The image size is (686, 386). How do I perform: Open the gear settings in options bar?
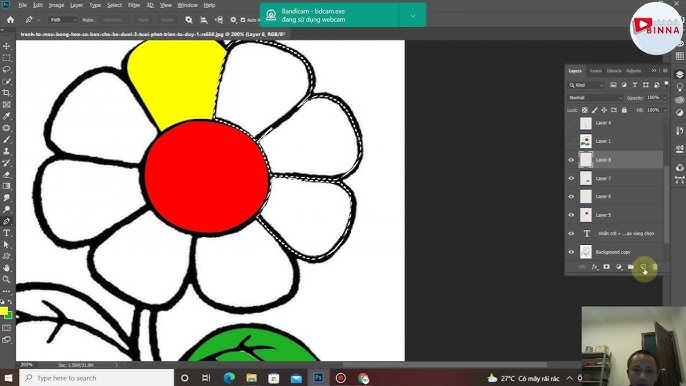(233, 20)
